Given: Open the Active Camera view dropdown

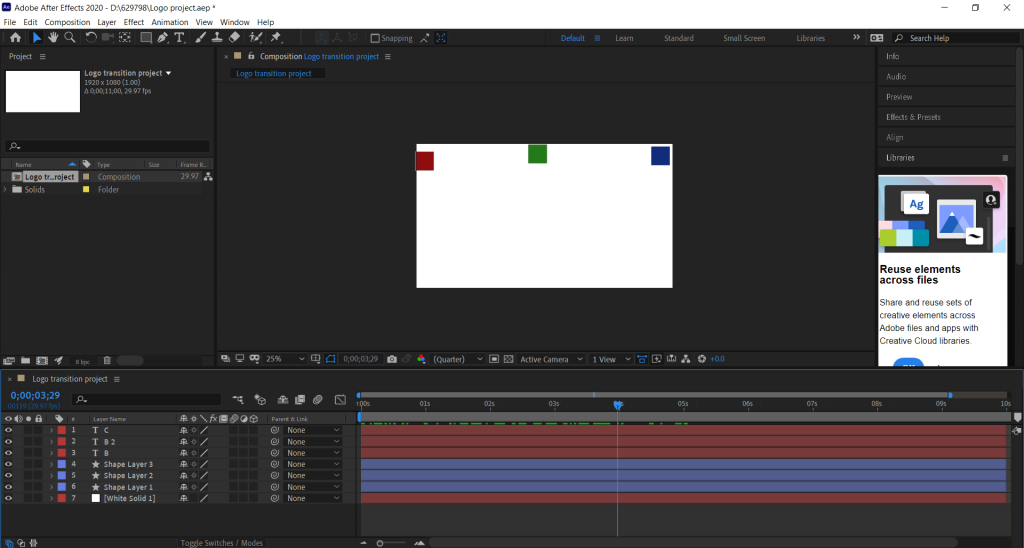Looking at the screenshot, I should 549,359.
